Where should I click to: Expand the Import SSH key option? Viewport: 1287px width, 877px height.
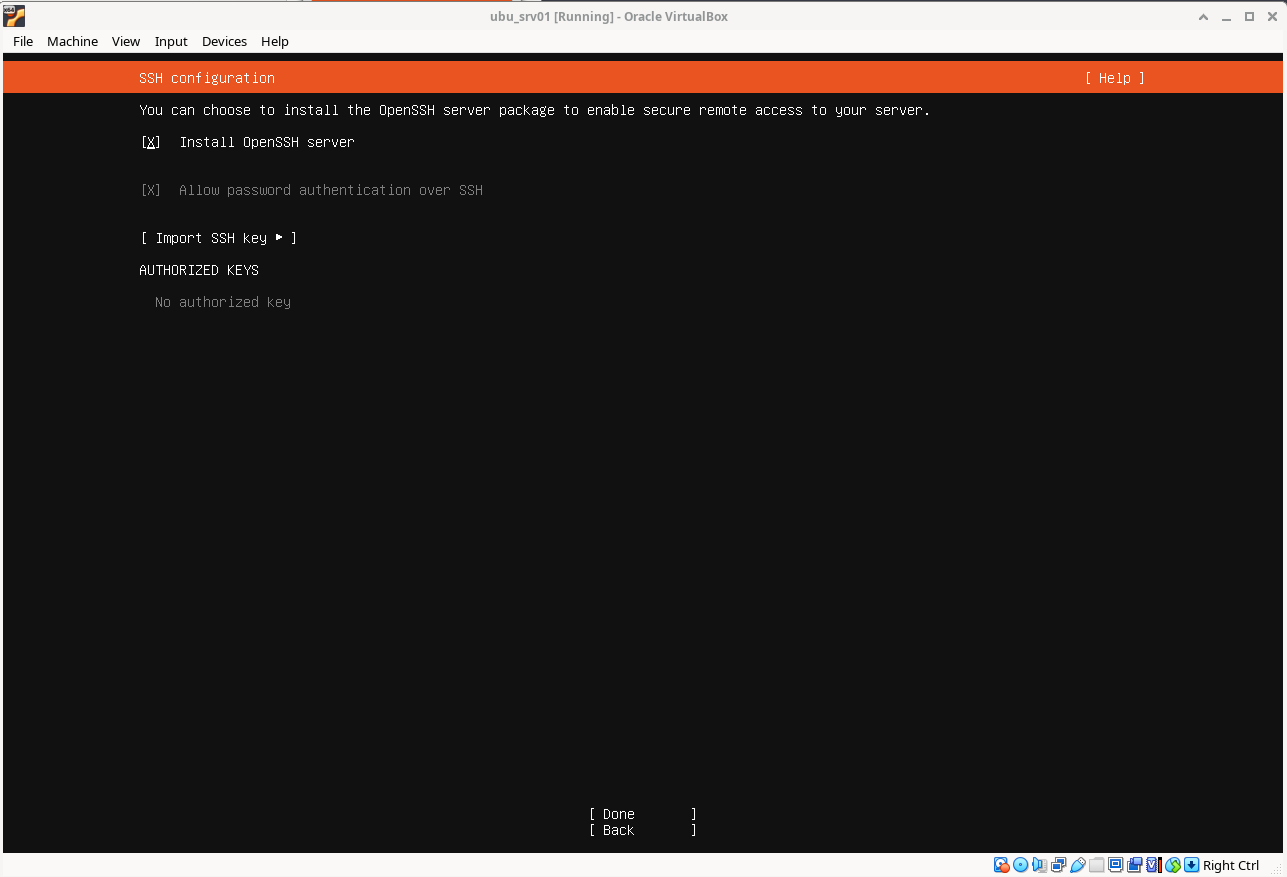[218, 238]
